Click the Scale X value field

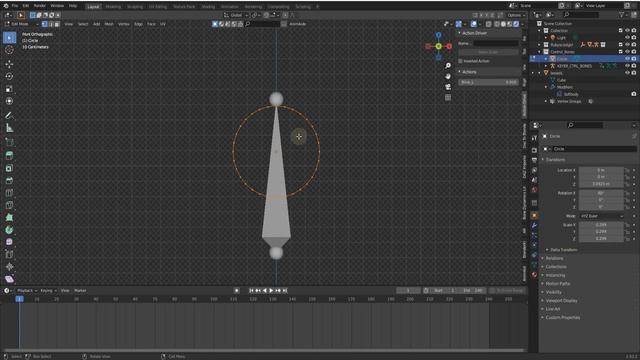point(601,225)
